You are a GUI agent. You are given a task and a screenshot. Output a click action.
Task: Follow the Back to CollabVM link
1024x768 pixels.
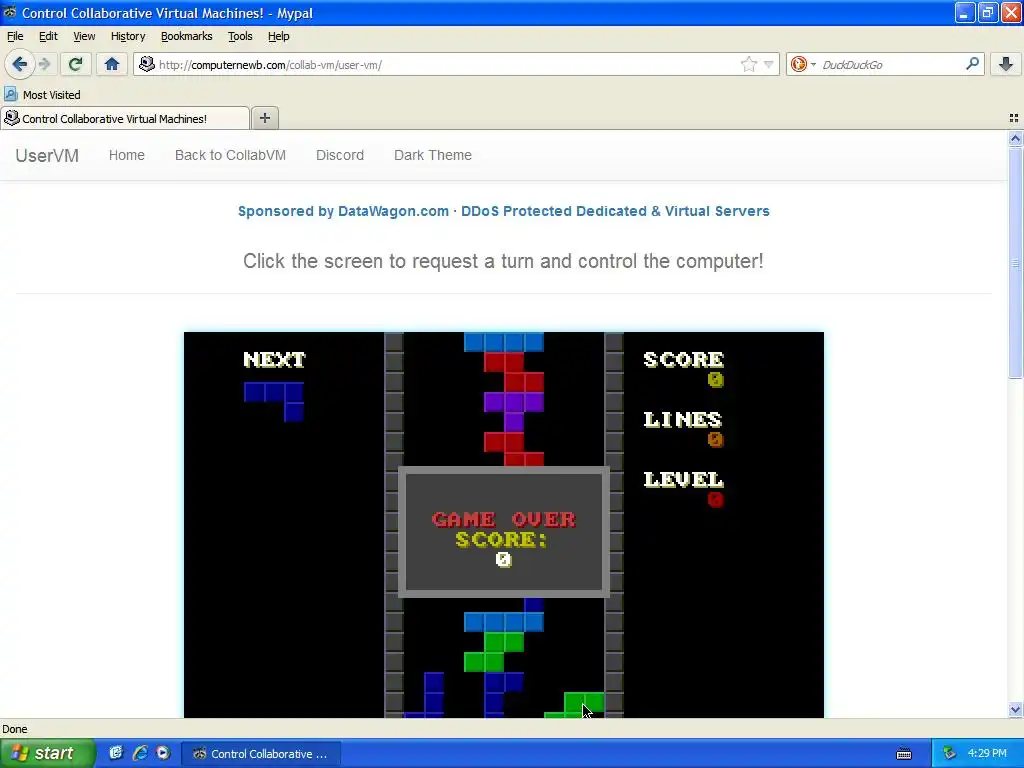[231, 155]
